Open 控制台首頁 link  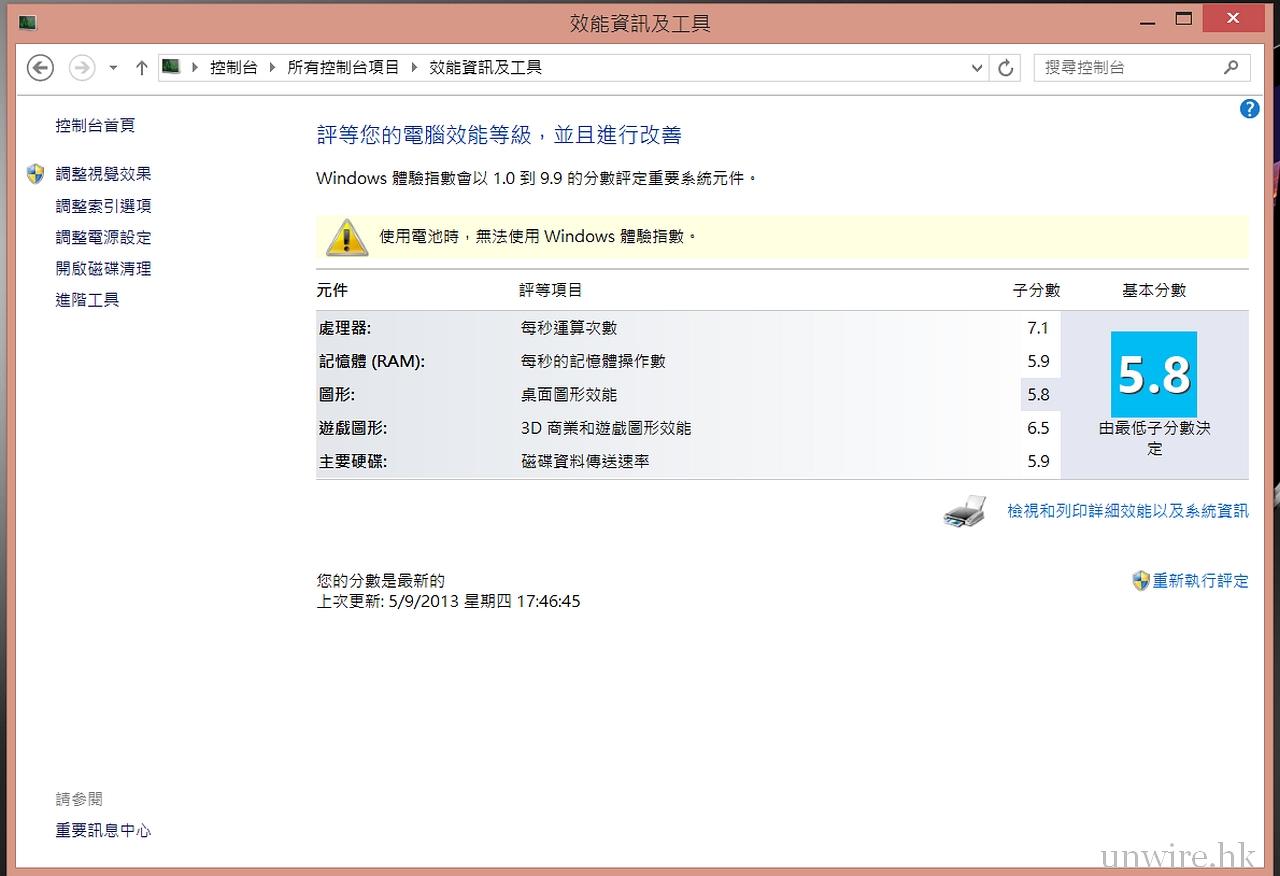95,126
